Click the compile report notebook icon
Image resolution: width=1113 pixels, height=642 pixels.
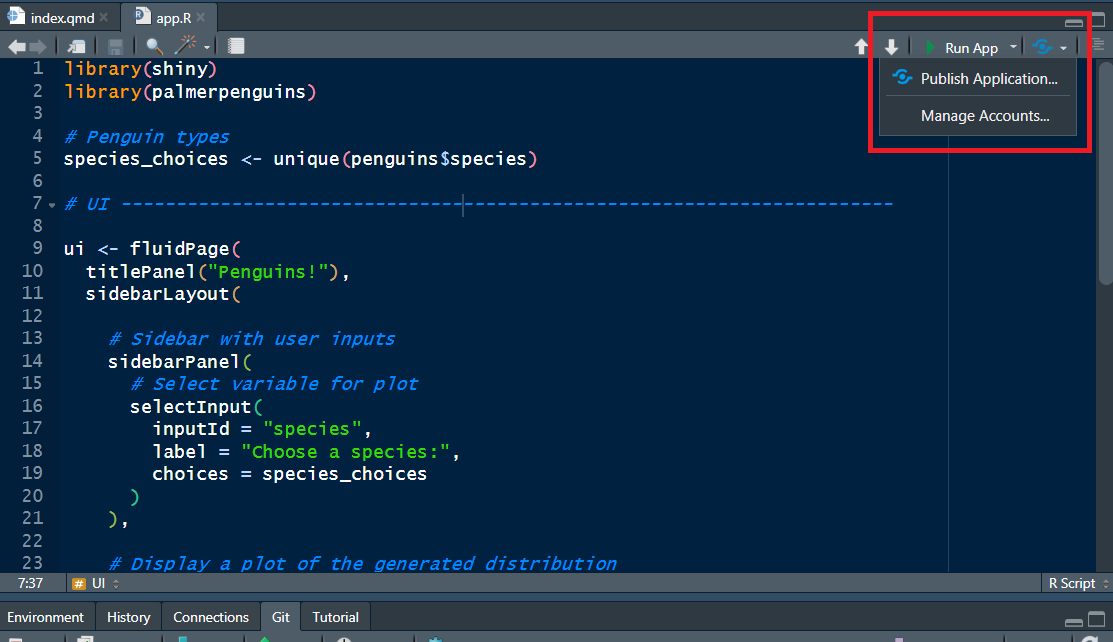point(236,45)
